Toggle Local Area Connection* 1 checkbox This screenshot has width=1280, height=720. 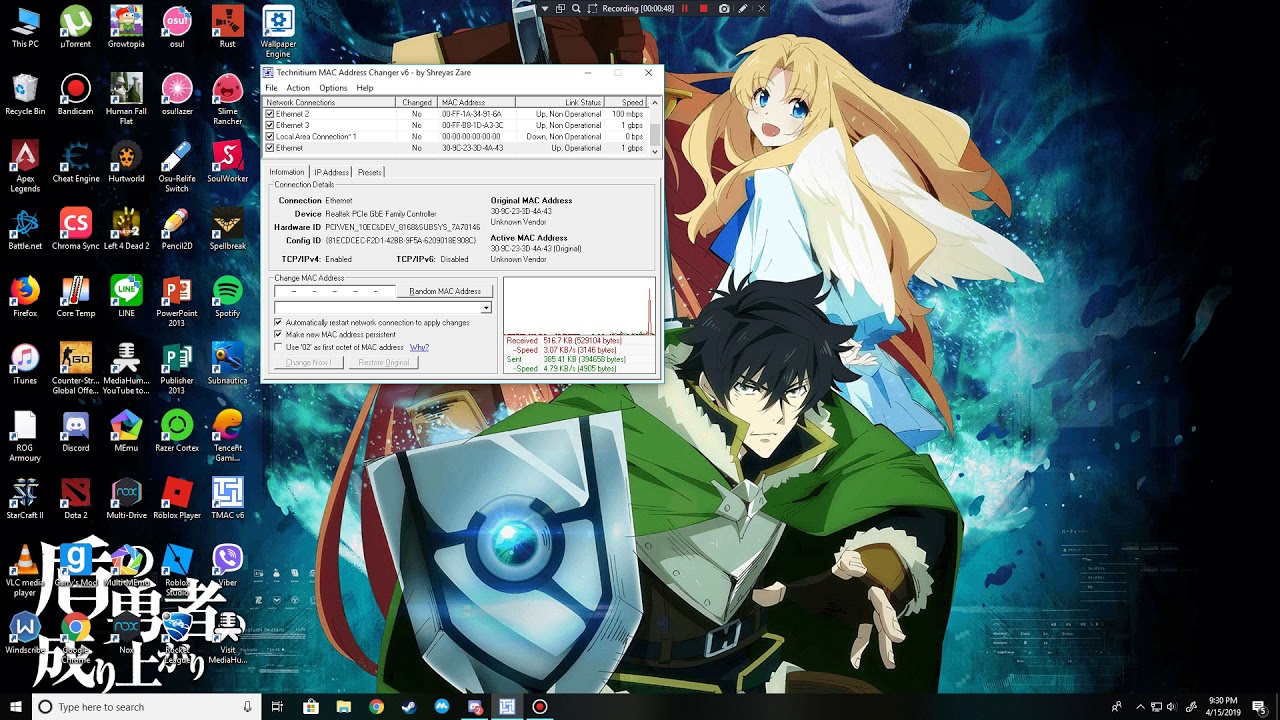point(270,136)
